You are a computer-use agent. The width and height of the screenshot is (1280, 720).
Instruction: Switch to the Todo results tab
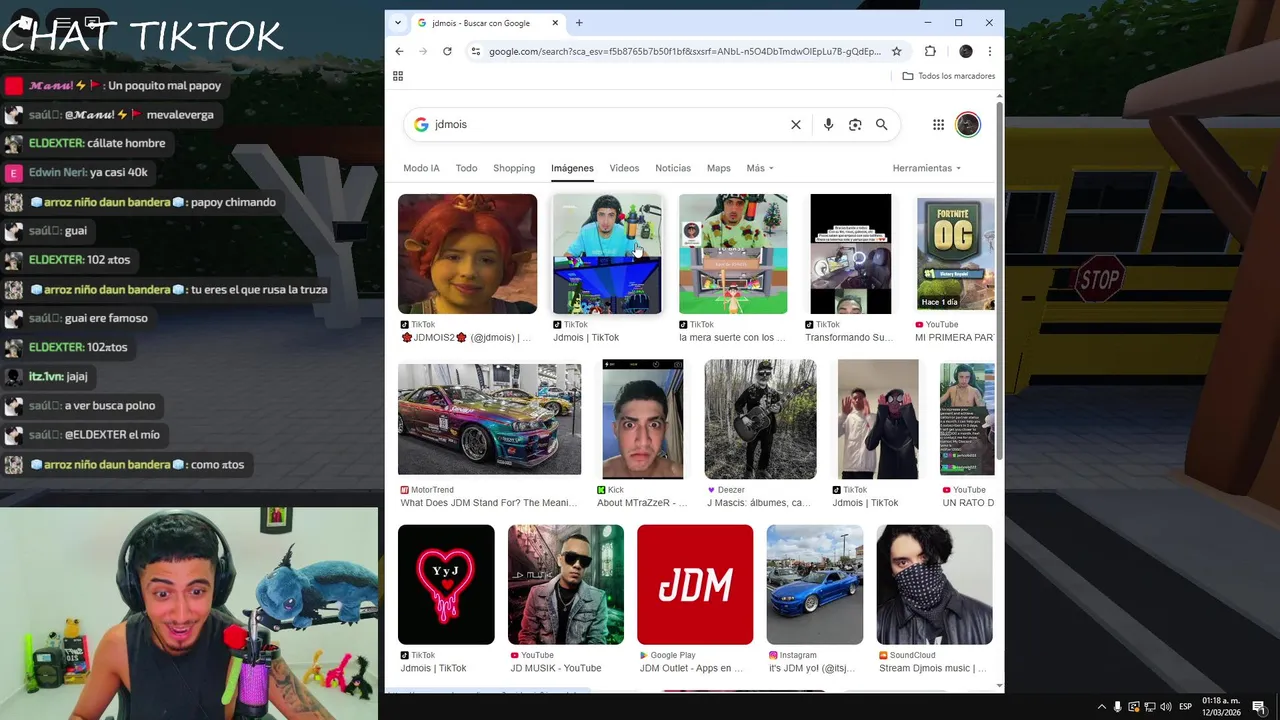tap(466, 168)
